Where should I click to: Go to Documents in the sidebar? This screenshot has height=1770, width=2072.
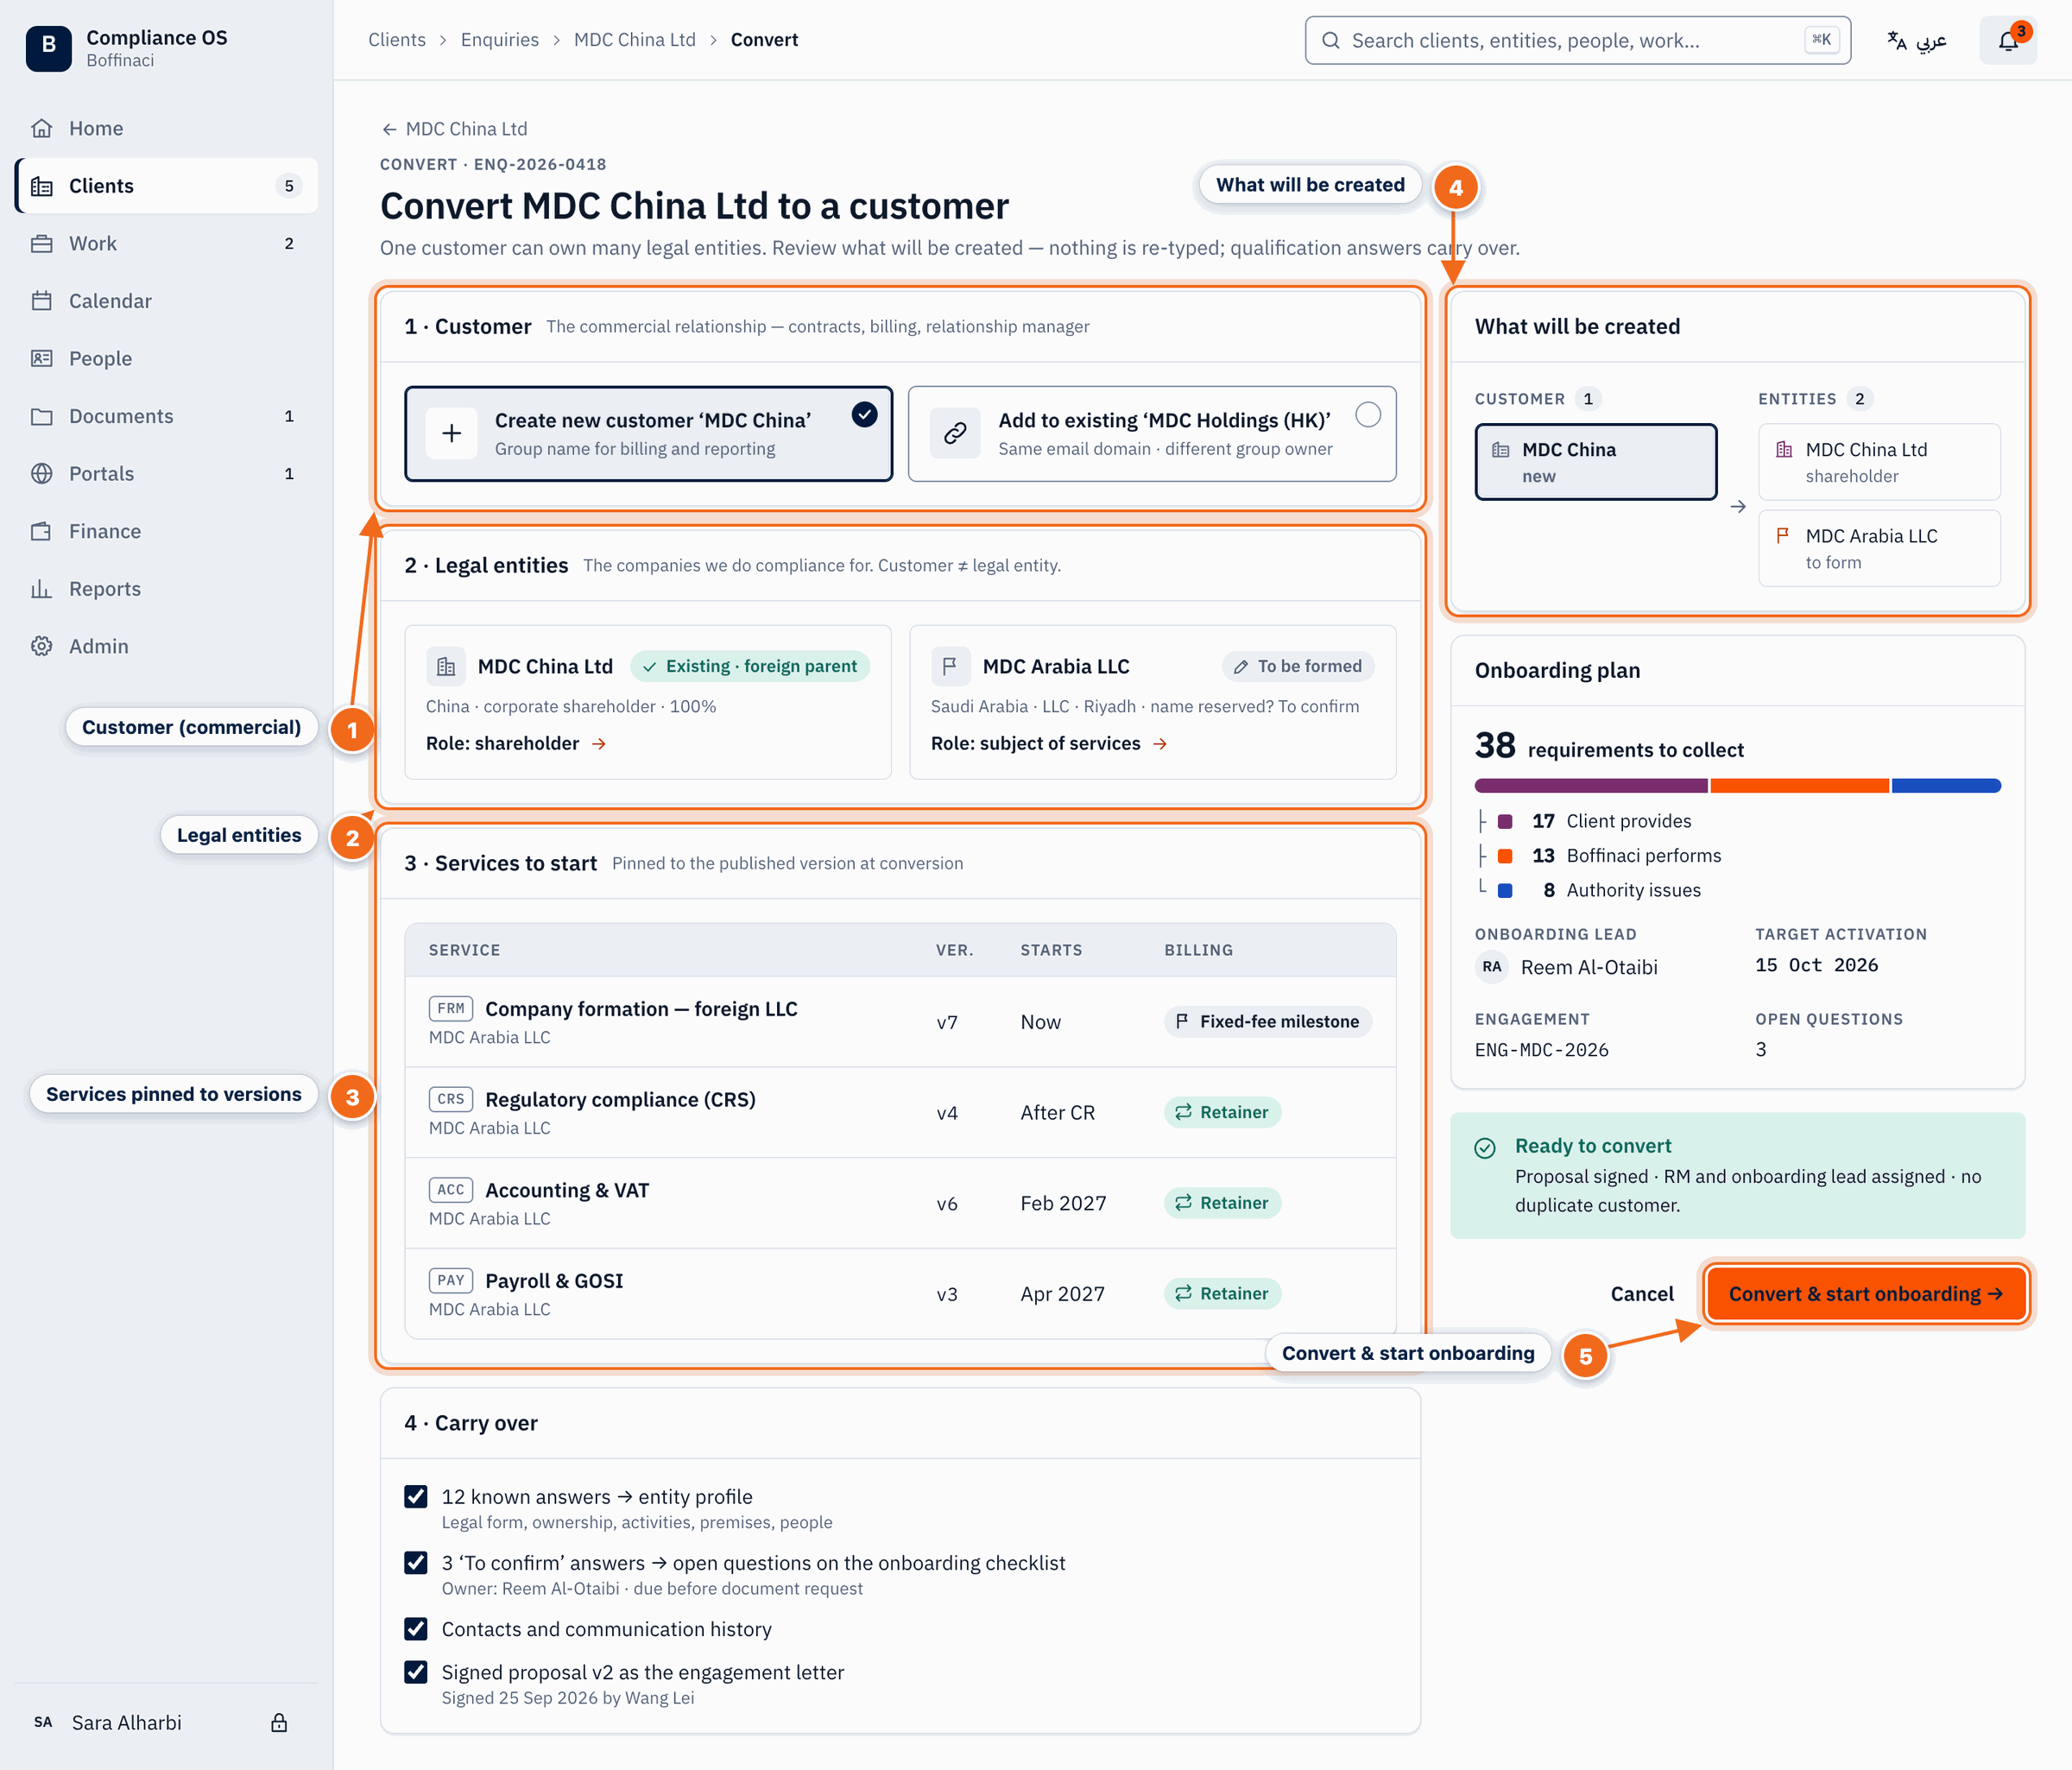[166, 416]
